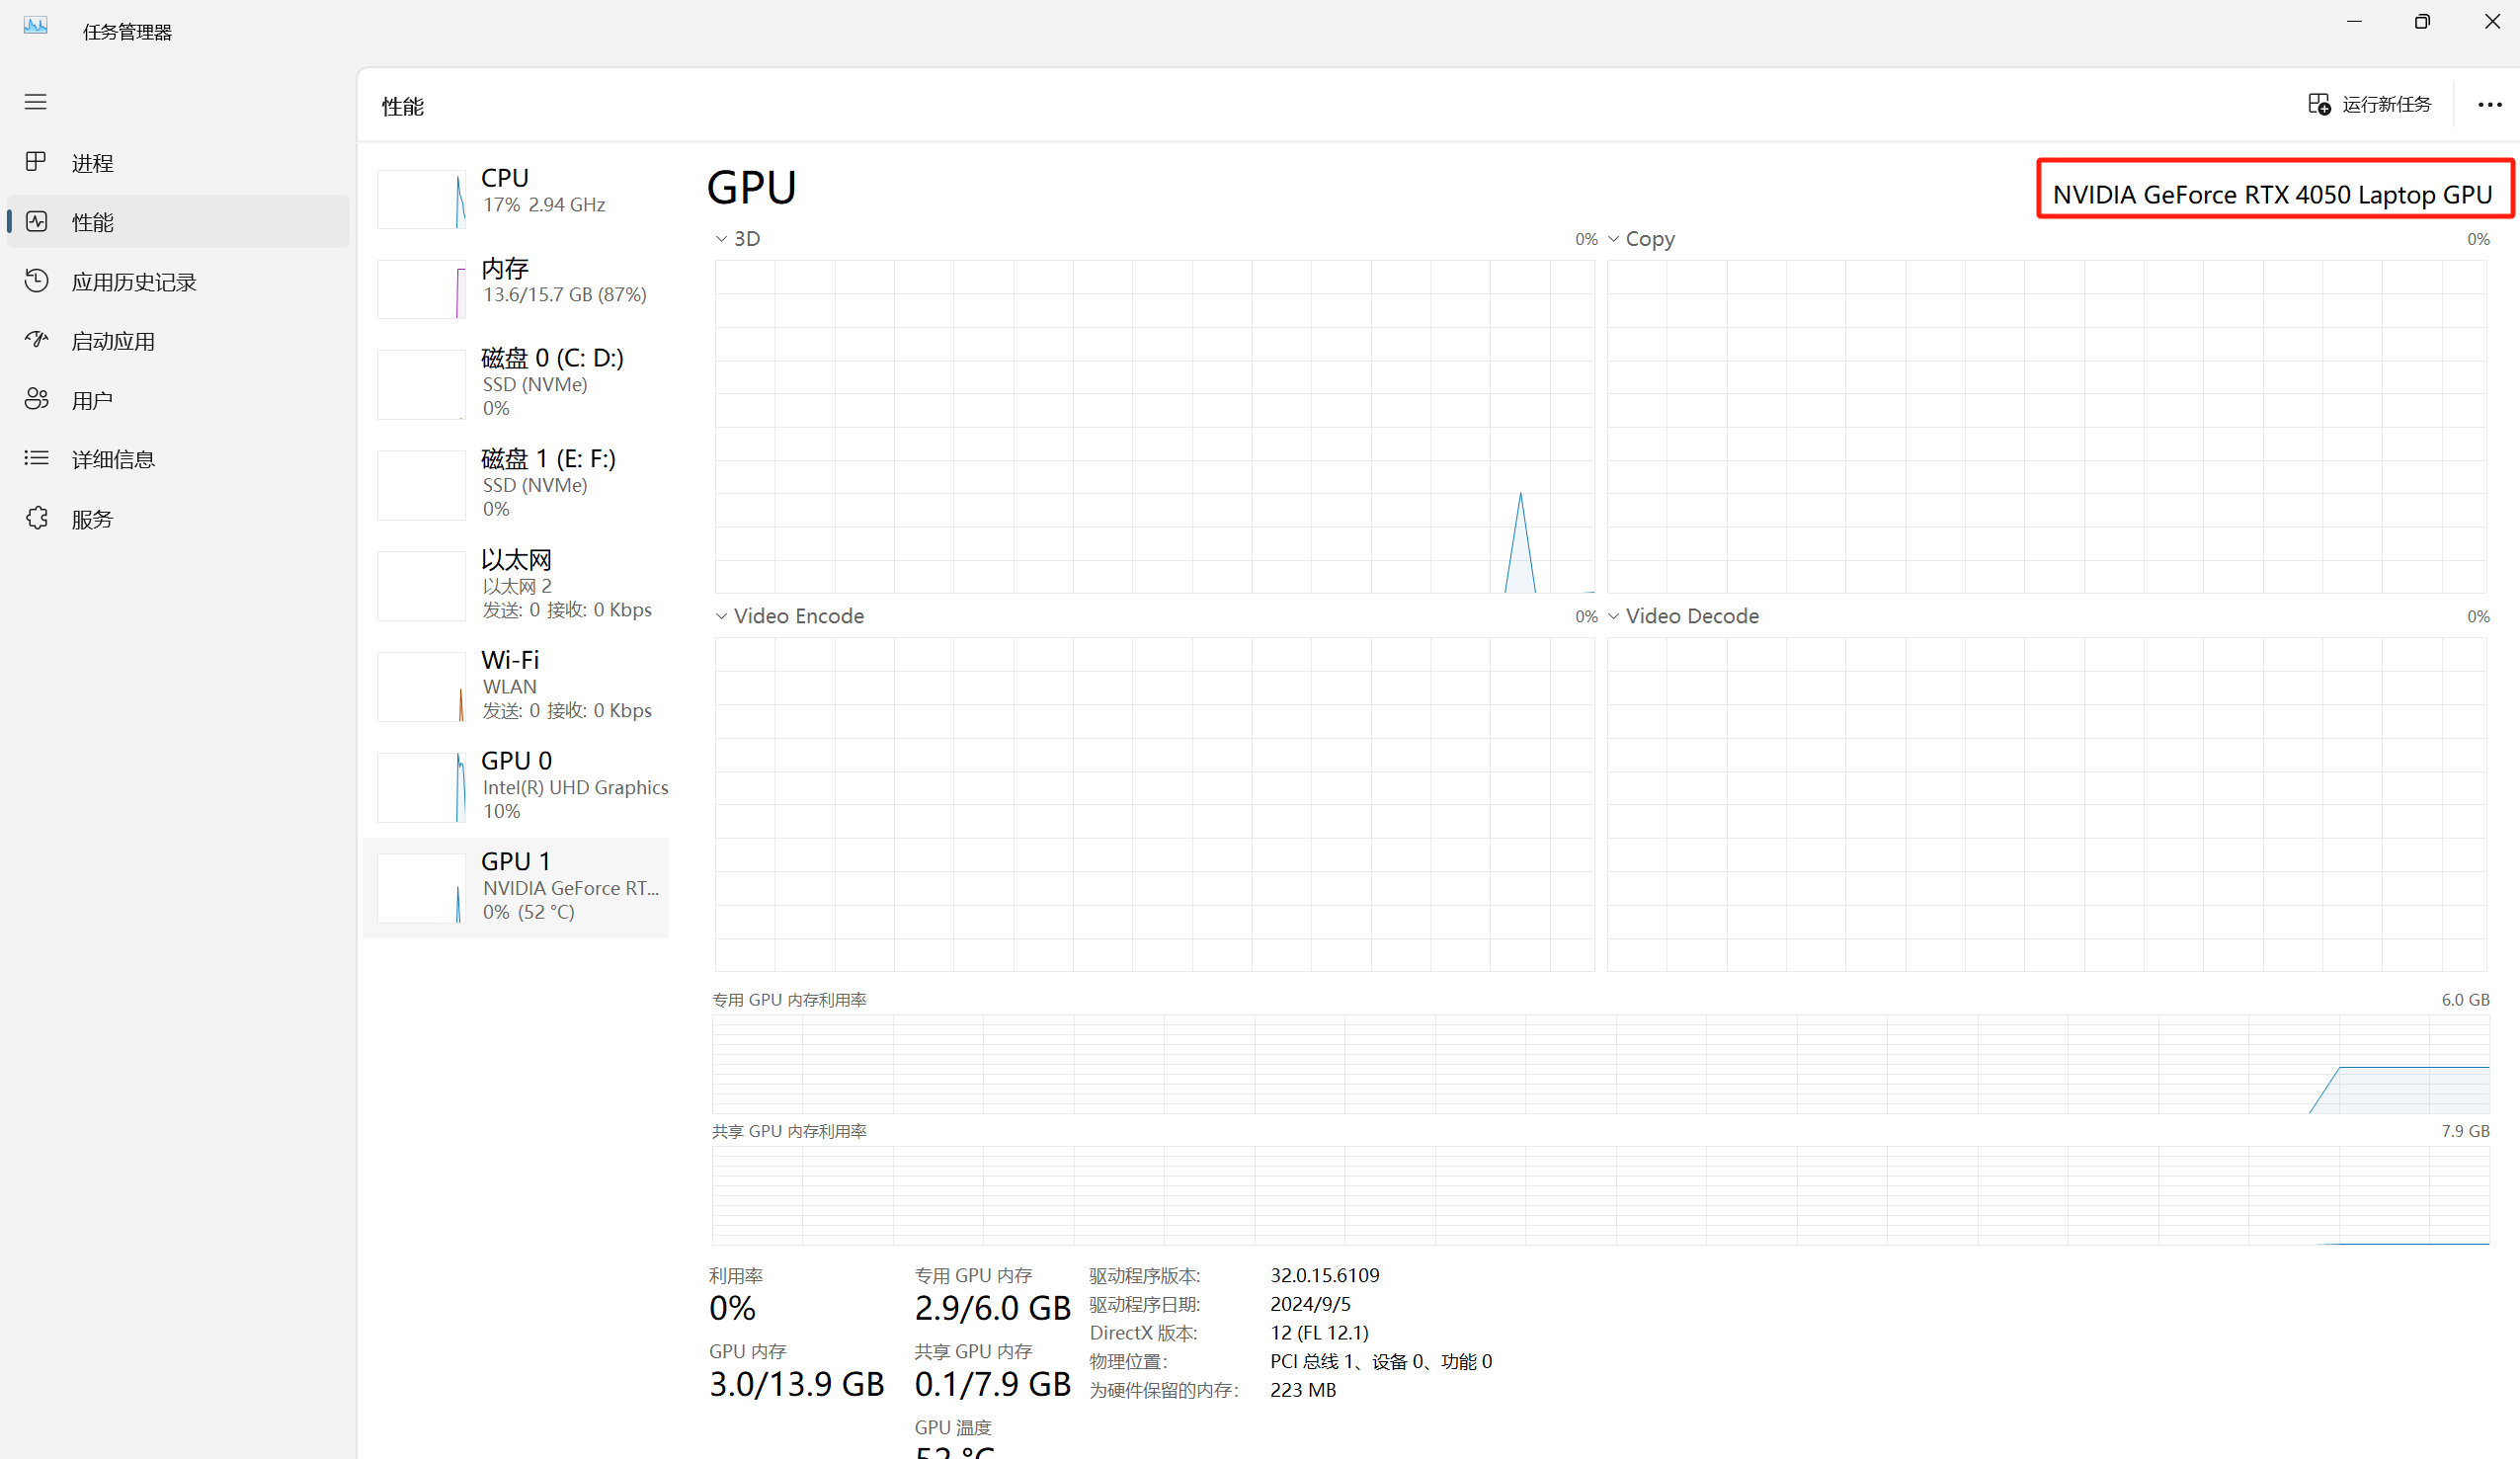This screenshot has height=1459, width=2520.
Task: Select GPU 0 Intel UHD Graphics
Action: click(517, 786)
